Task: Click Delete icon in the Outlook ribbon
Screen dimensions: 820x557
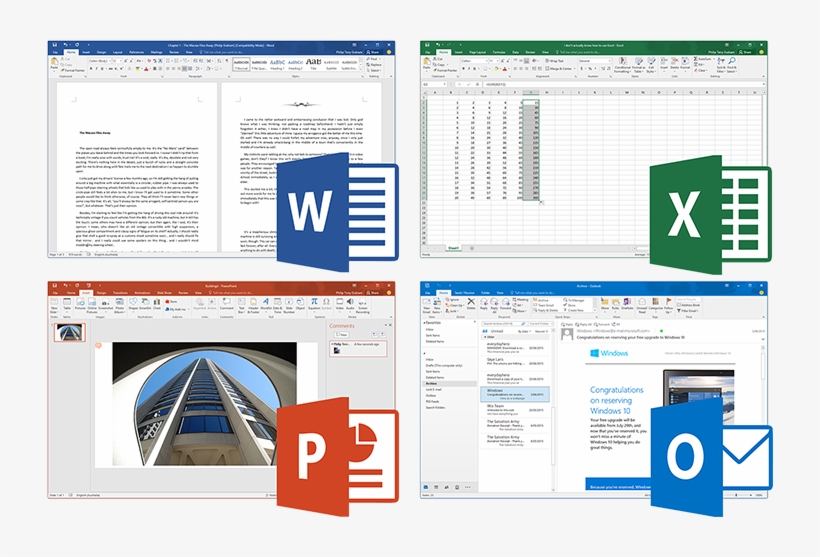Action: [471, 304]
